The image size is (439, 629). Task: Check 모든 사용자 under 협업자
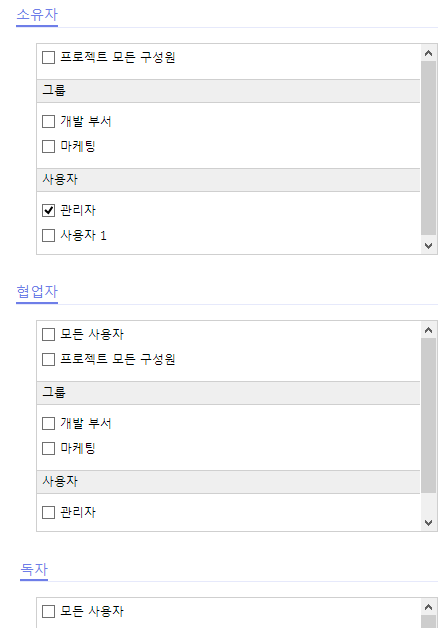pos(49,335)
